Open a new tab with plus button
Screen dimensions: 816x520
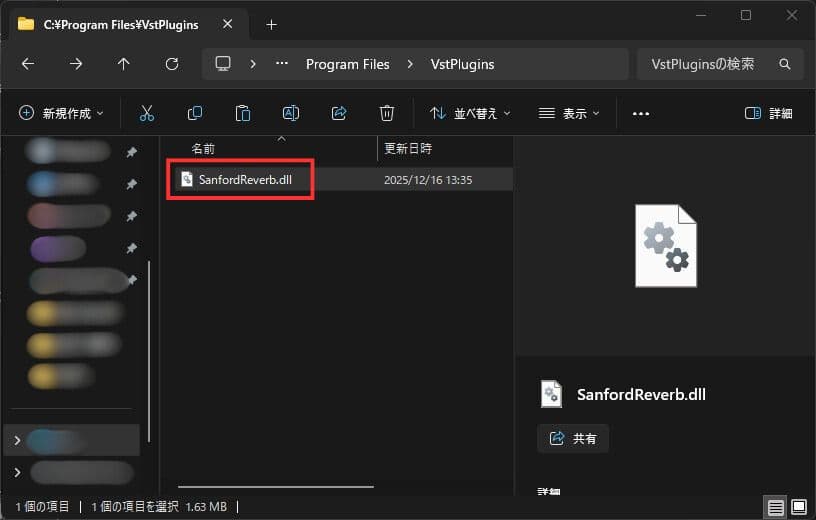pos(271,24)
